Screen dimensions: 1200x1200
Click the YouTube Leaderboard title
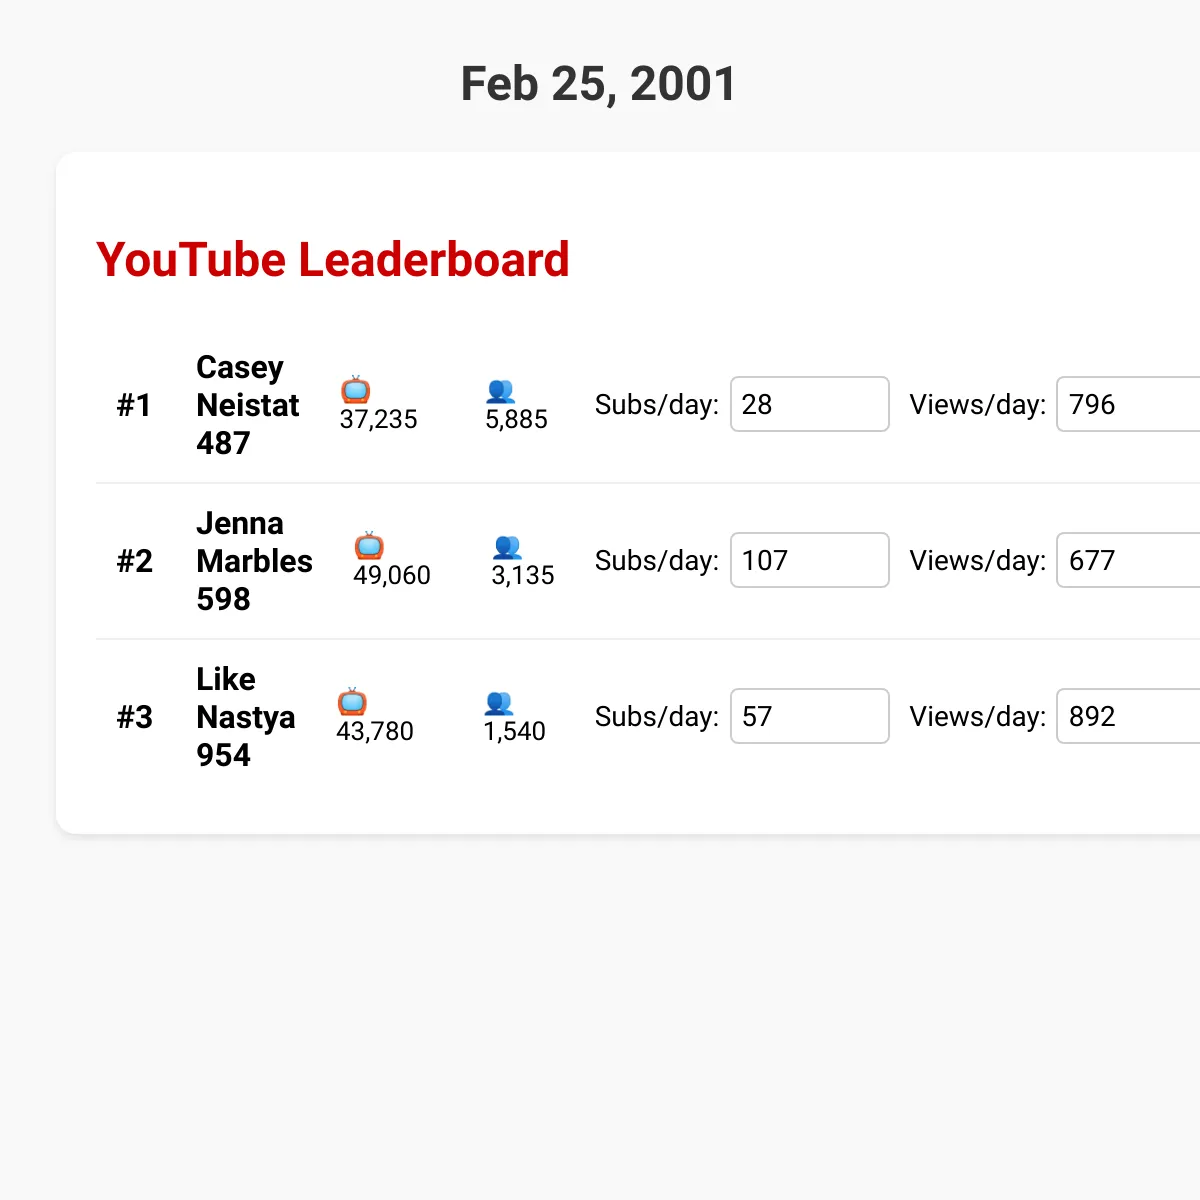coord(333,260)
